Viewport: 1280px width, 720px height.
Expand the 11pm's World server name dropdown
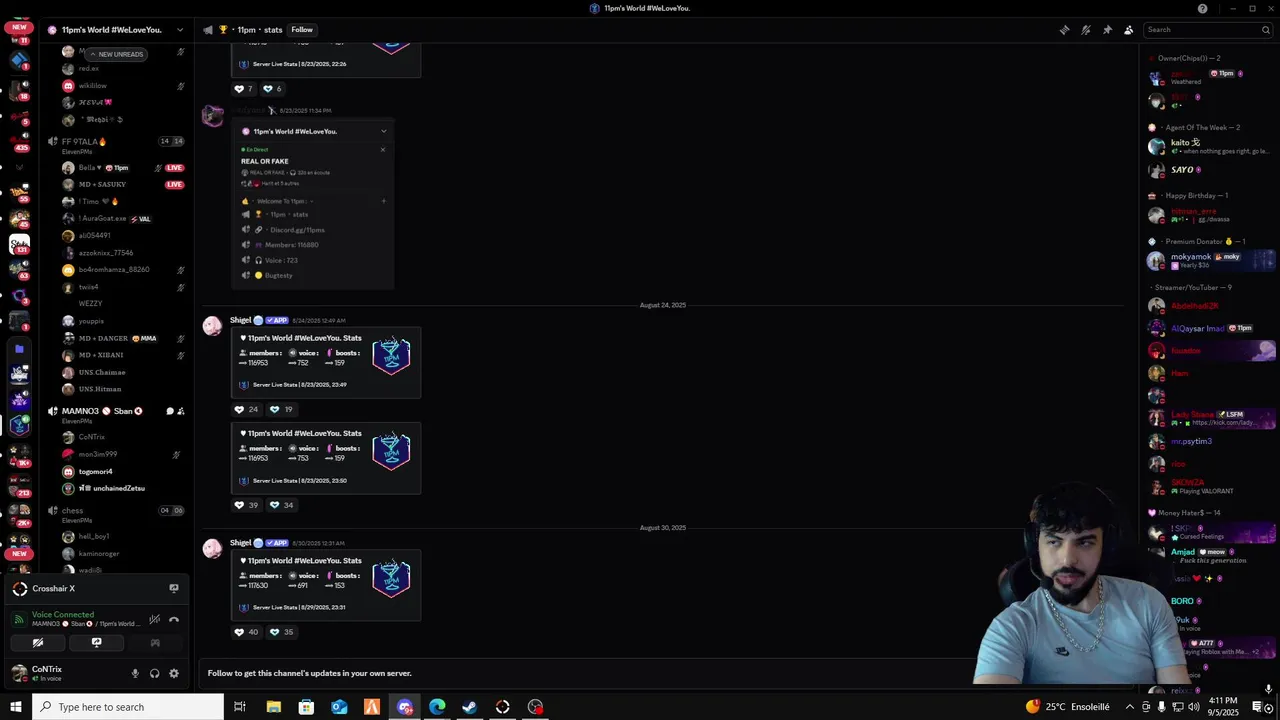[180, 30]
